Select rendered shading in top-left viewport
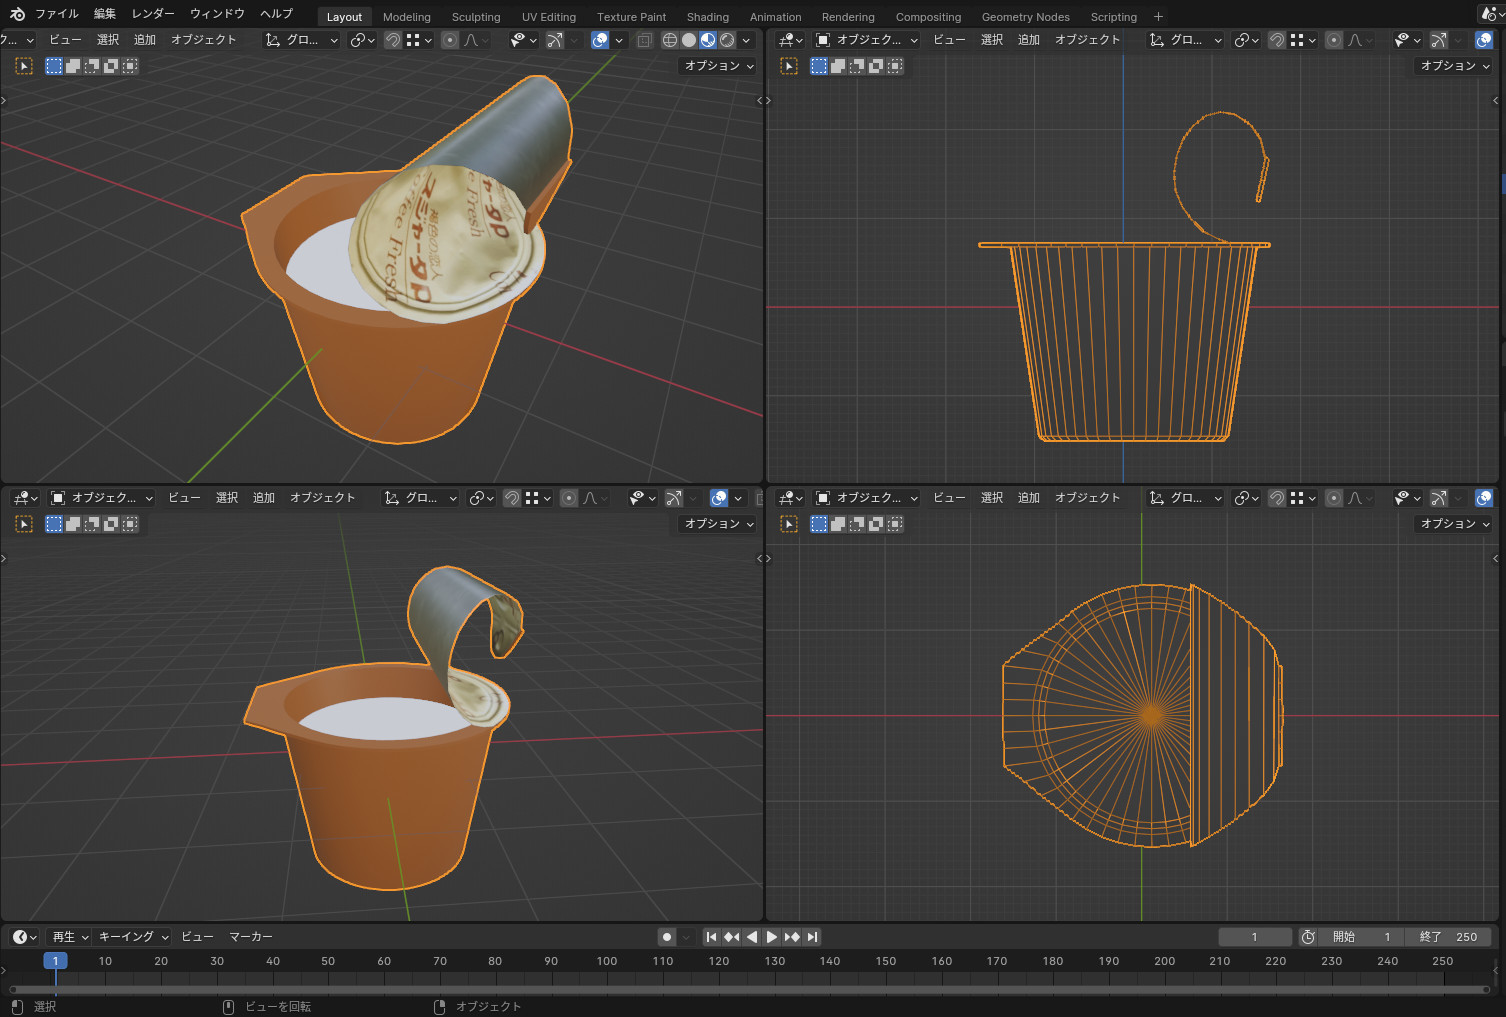This screenshot has height=1017, width=1506. pos(727,40)
